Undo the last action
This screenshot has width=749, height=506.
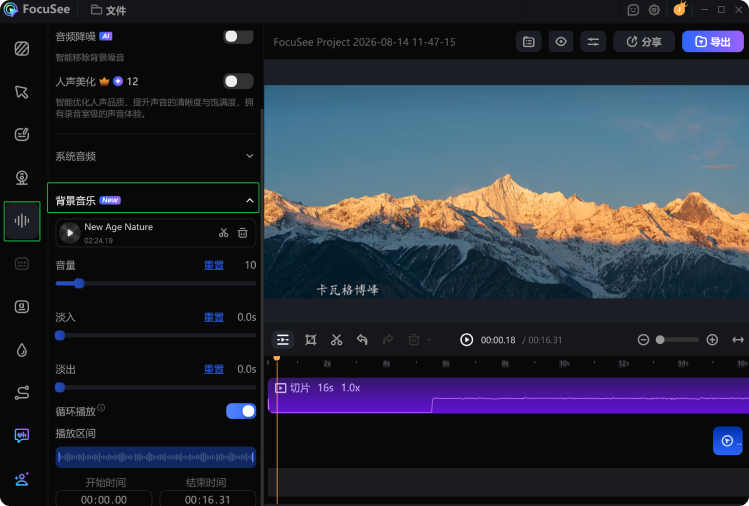click(362, 340)
